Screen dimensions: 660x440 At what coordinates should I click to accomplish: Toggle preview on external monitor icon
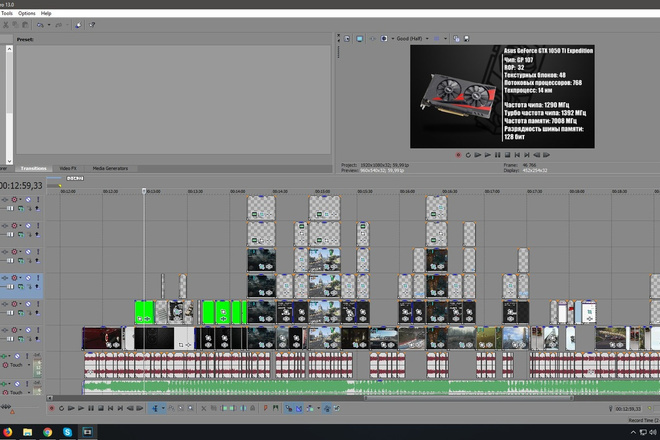tap(359, 38)
